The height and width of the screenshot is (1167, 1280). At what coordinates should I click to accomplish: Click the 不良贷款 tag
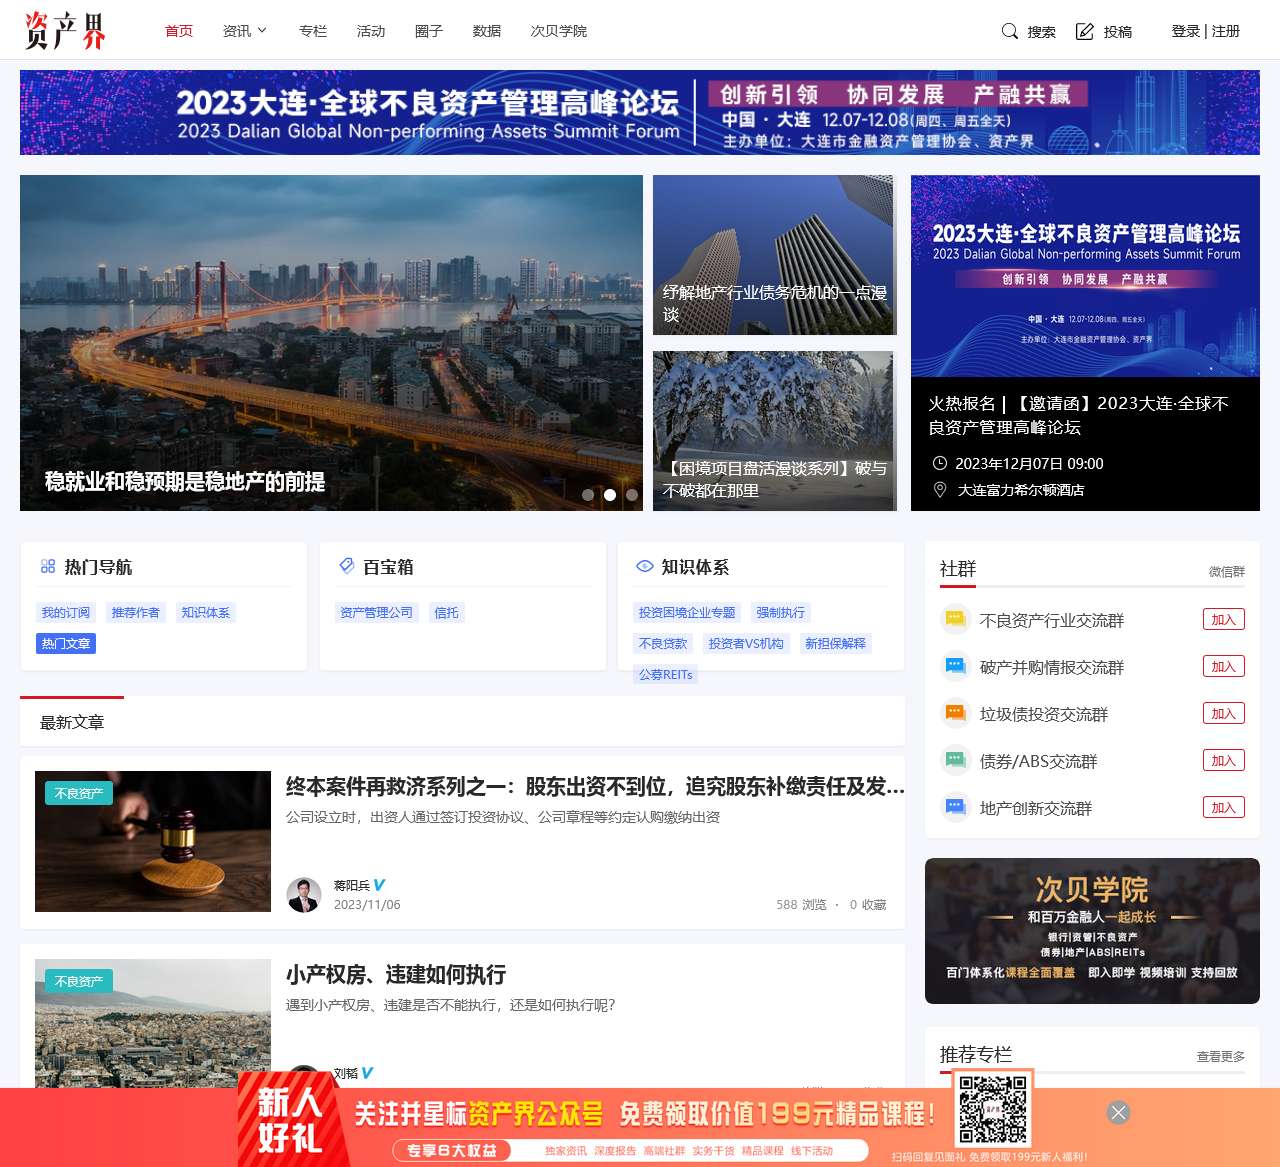[x=663, y=644]
